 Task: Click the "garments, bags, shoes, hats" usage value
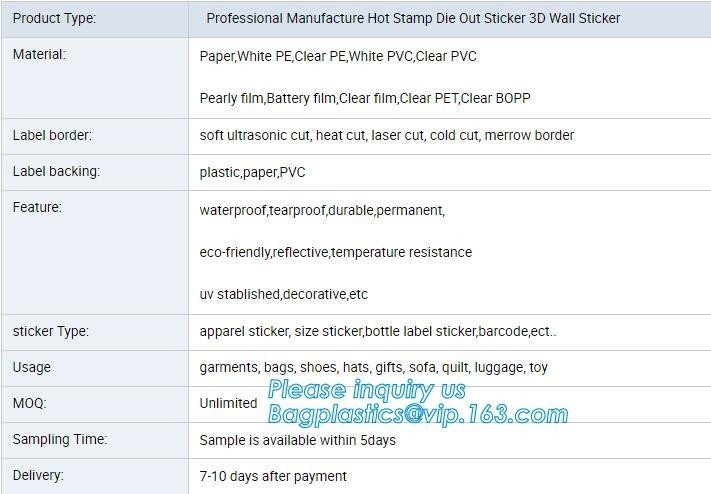(373, 367)
